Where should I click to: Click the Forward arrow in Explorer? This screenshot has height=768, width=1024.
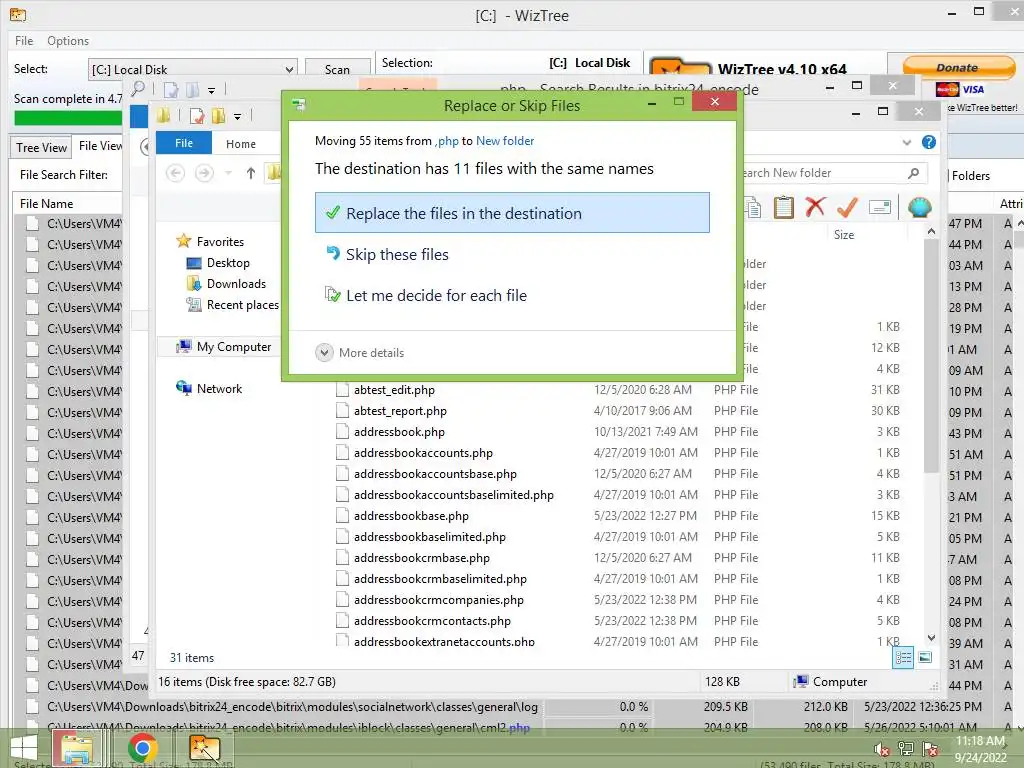[x=204, y=173]
